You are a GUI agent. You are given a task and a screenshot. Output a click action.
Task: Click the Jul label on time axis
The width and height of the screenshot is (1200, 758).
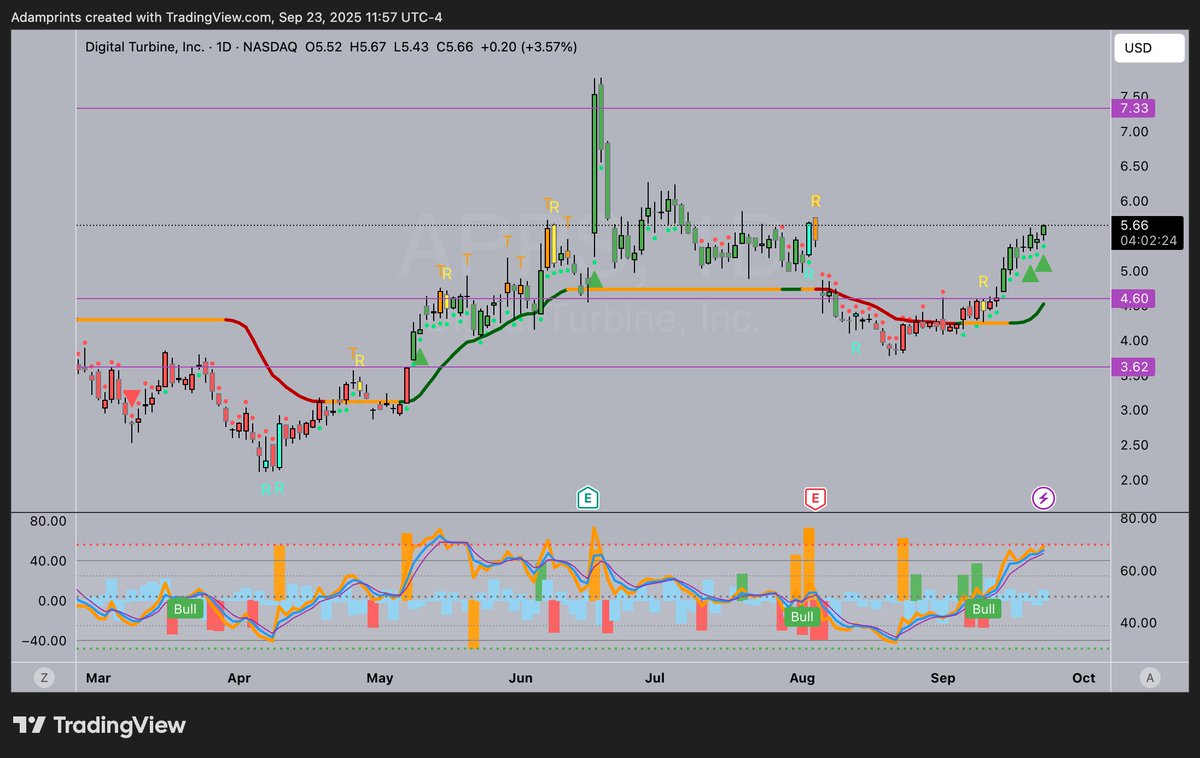[655, 677]
